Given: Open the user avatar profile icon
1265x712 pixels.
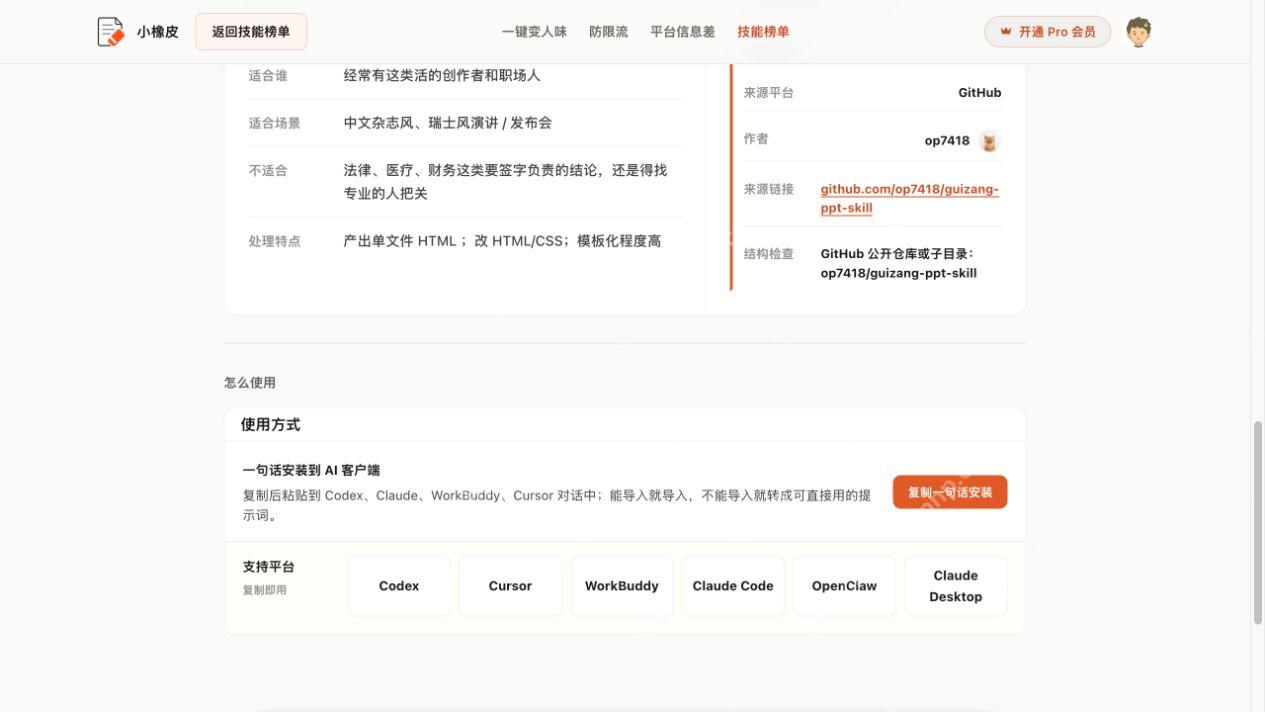Looking at the screenshot, I should [1138, 32].
